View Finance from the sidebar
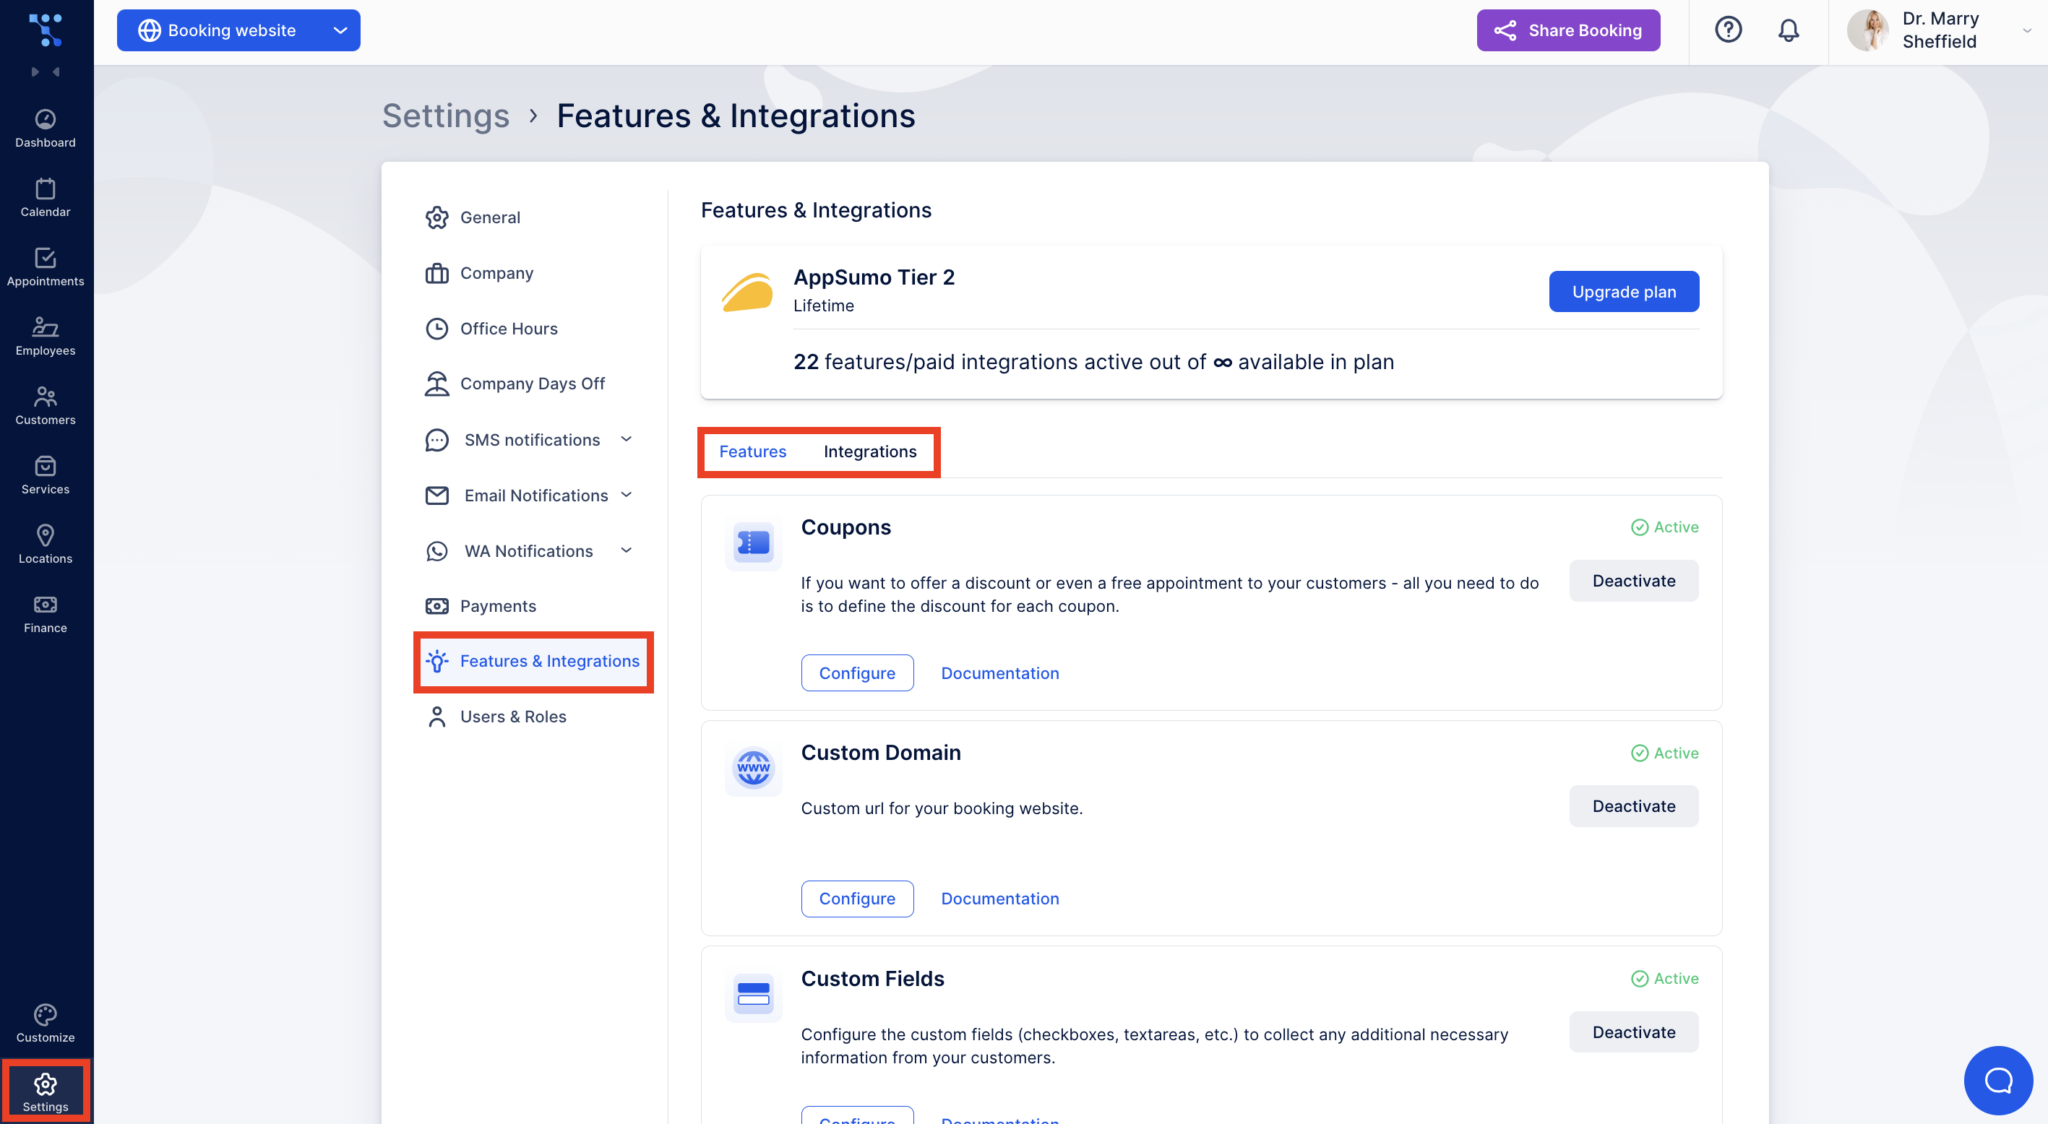 (x=45, y=612)
